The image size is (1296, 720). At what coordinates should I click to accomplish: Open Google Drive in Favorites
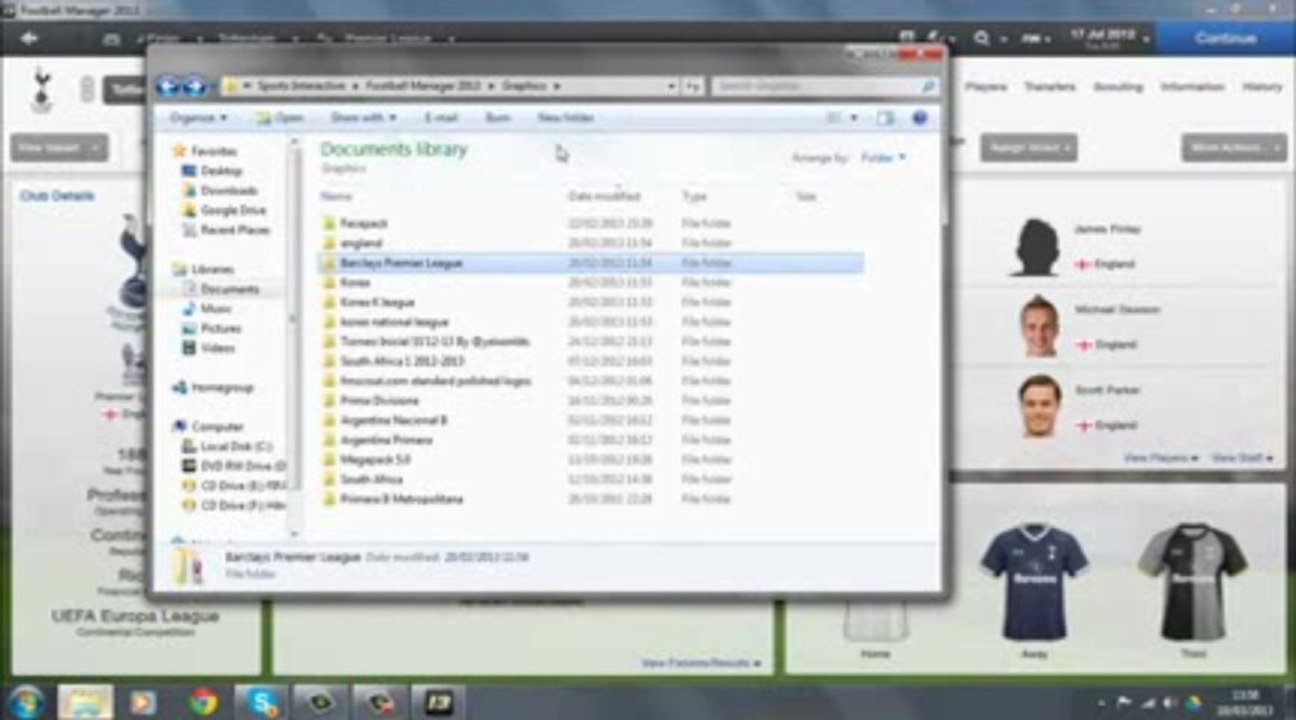click(223, 211)
